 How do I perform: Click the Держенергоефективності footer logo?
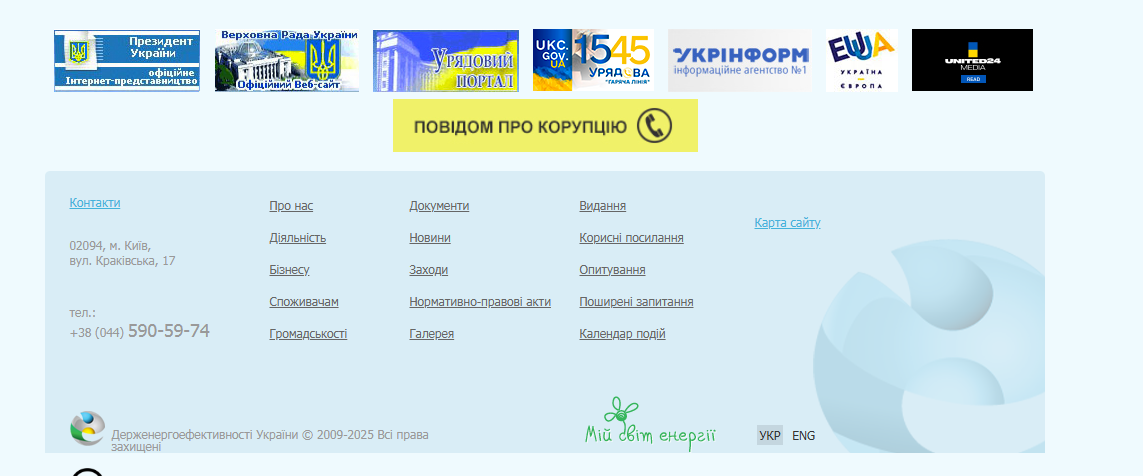point(87,428)
